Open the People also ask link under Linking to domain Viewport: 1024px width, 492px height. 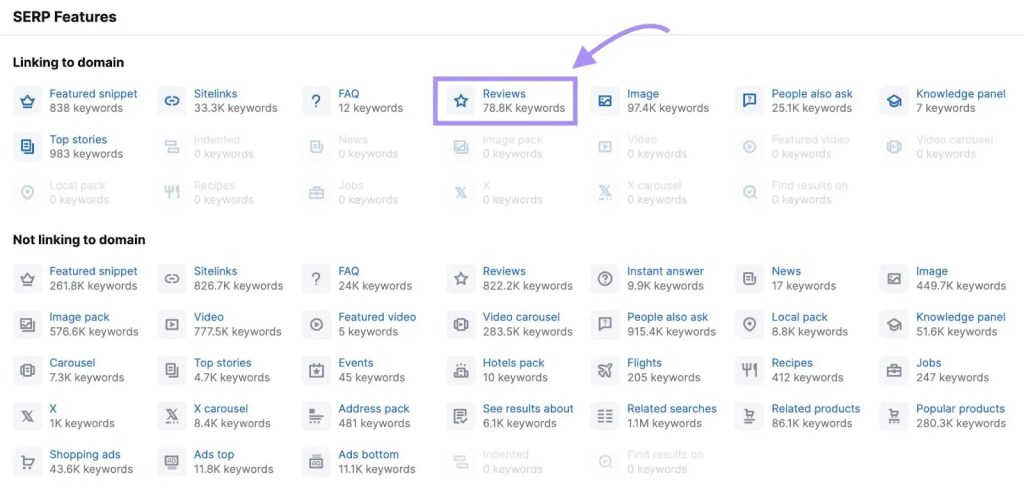811,94
